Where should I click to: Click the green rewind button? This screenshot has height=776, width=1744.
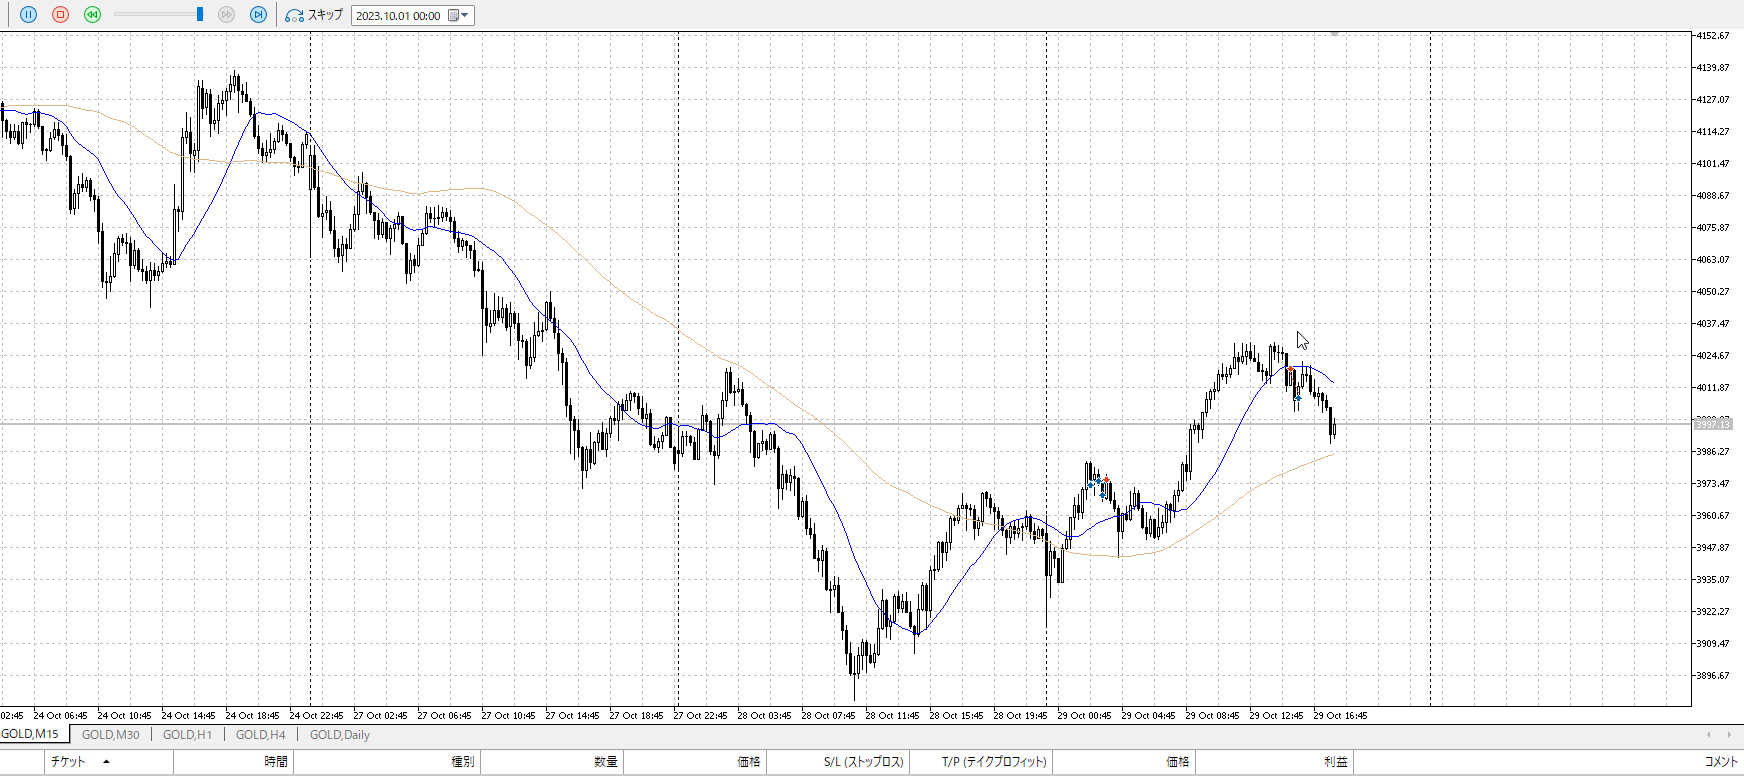coord(92,15)
